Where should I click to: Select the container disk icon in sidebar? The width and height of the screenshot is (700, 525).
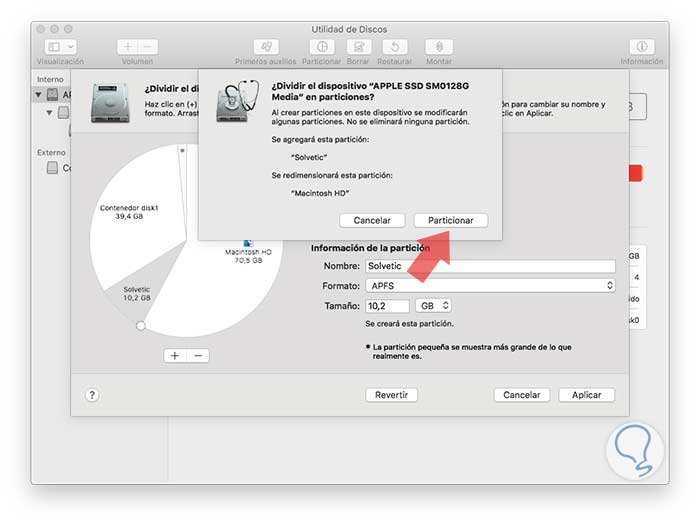pos(64,112)
